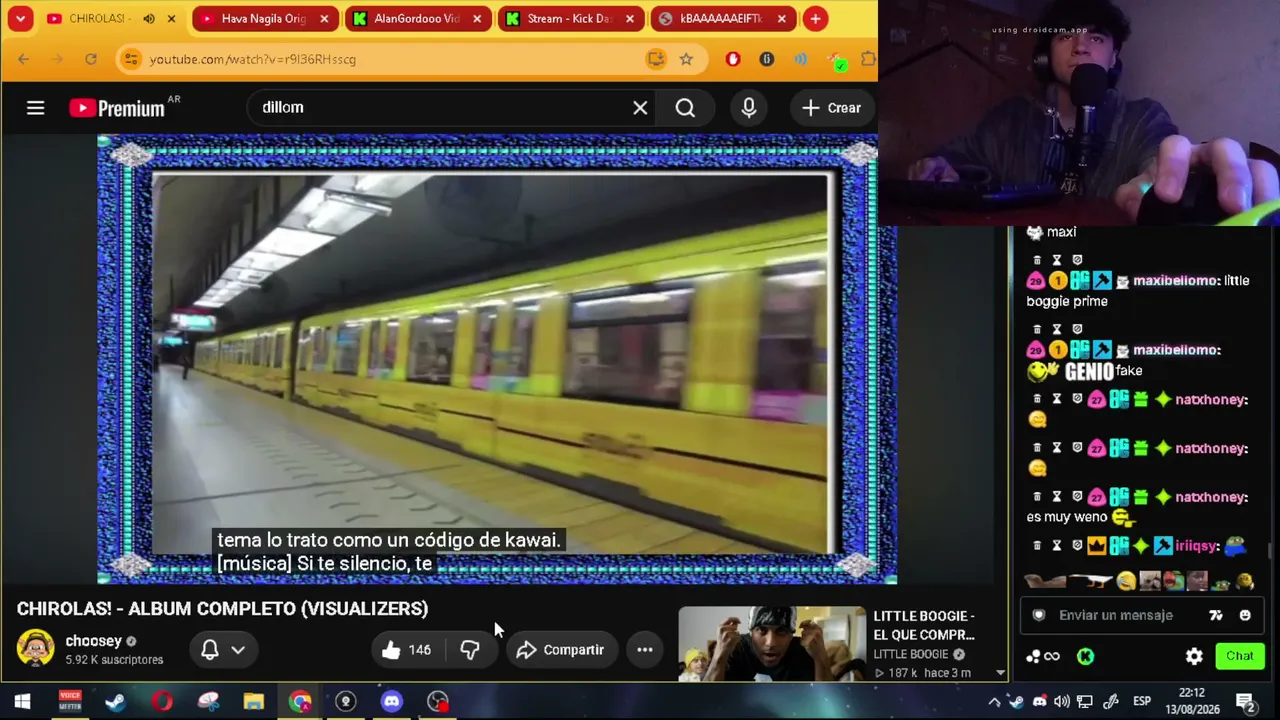Viewport: 1280px width, 720px height.
Task: Open the red stop-hand ad blocker extension
Action: [x=733, y=59]
